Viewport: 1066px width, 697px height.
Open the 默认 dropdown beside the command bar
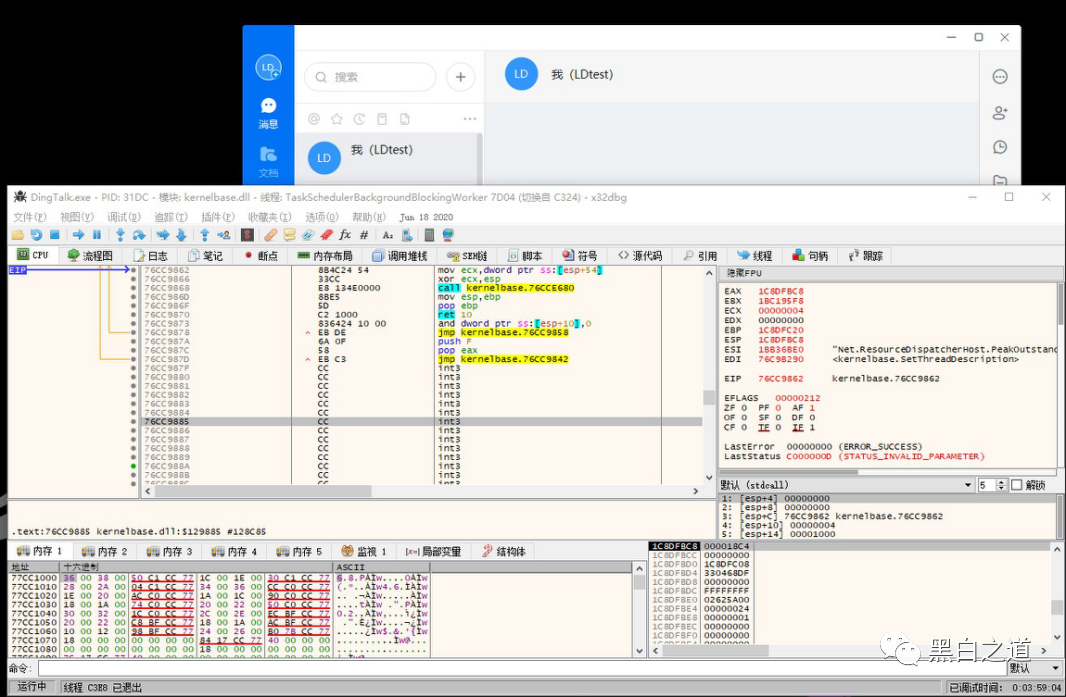coord(1034,668)
